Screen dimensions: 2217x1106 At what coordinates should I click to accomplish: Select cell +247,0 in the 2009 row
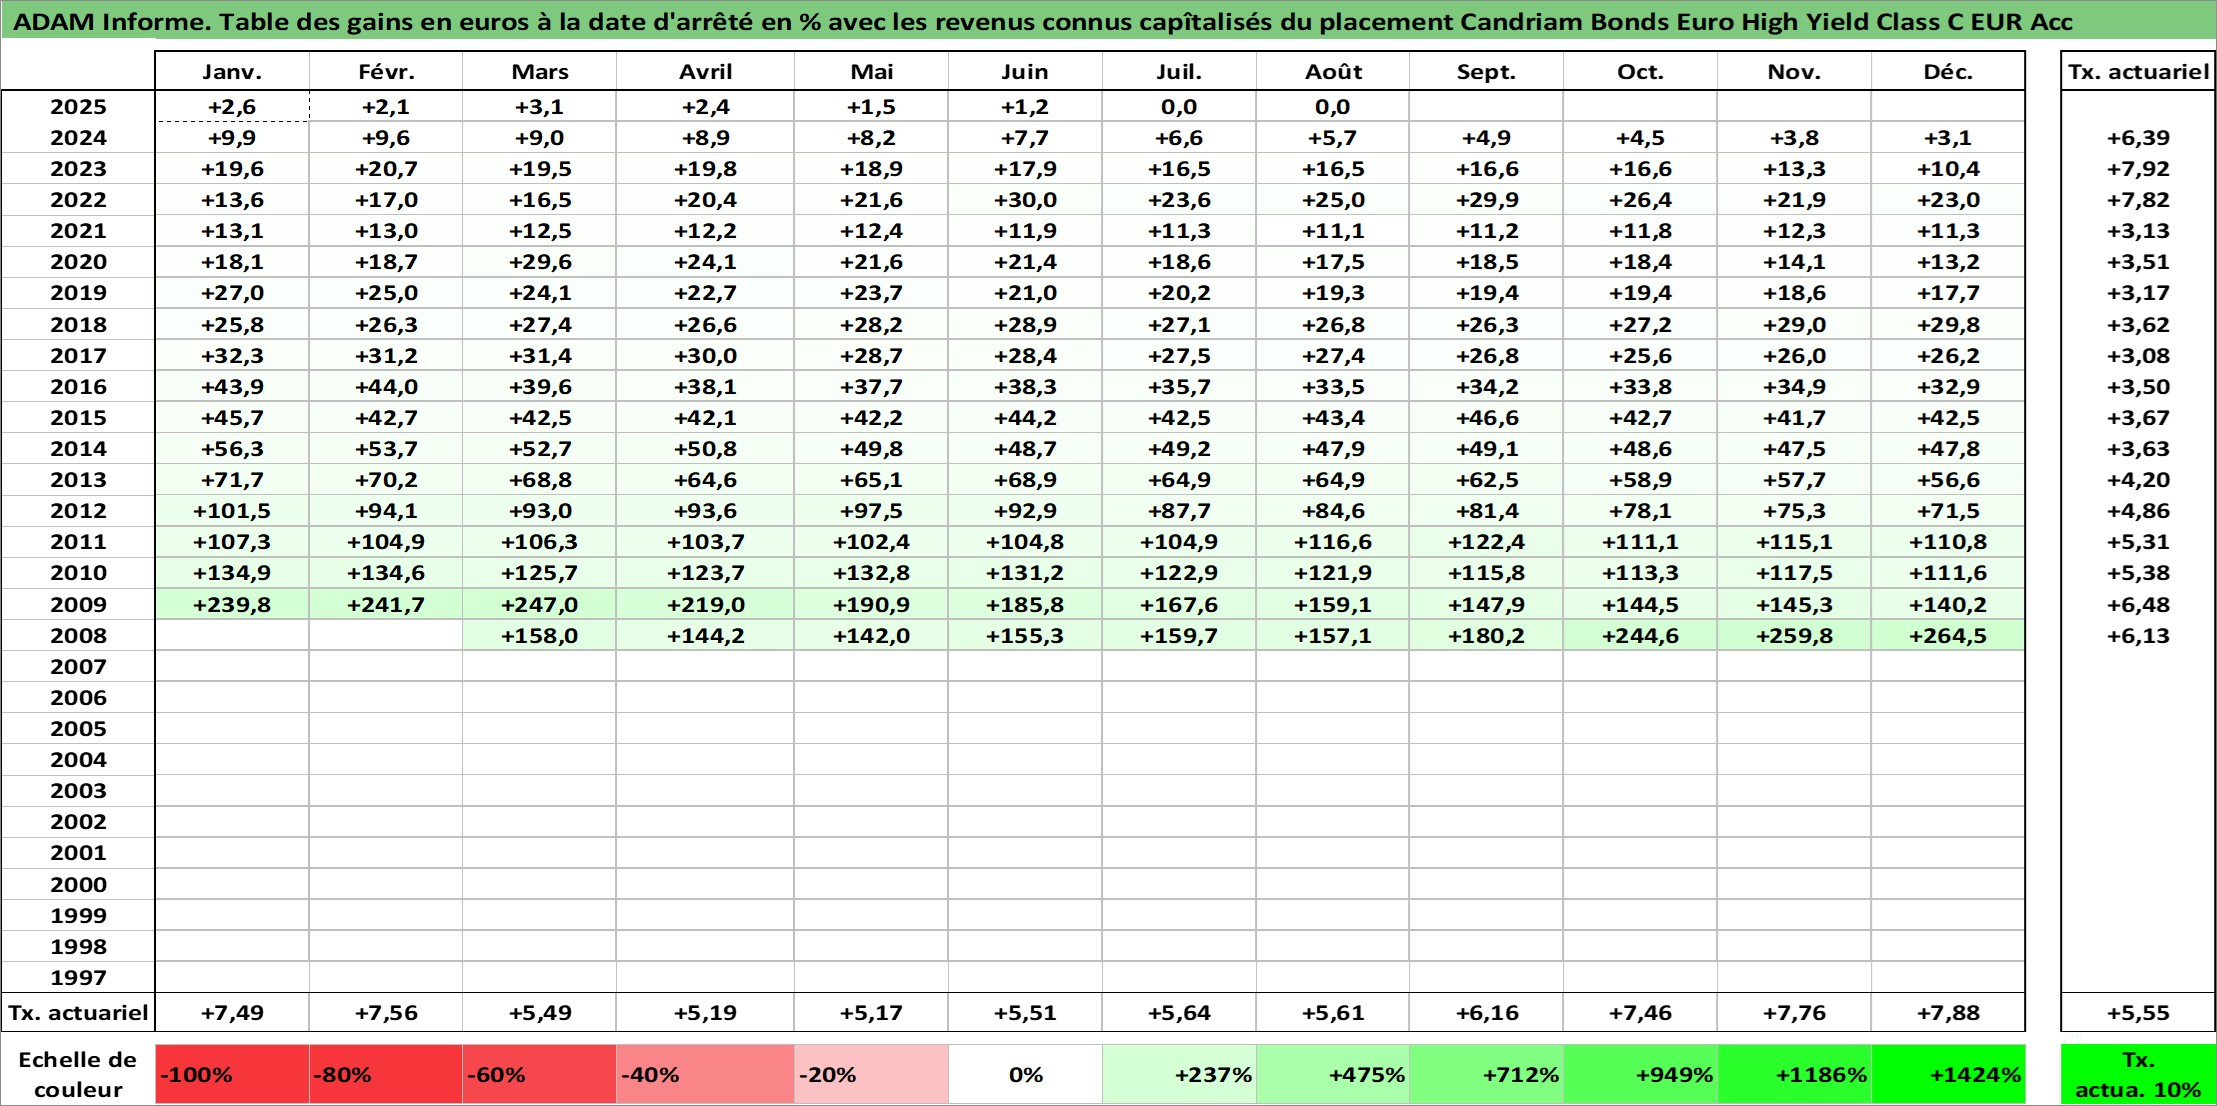tap(540, 605)
